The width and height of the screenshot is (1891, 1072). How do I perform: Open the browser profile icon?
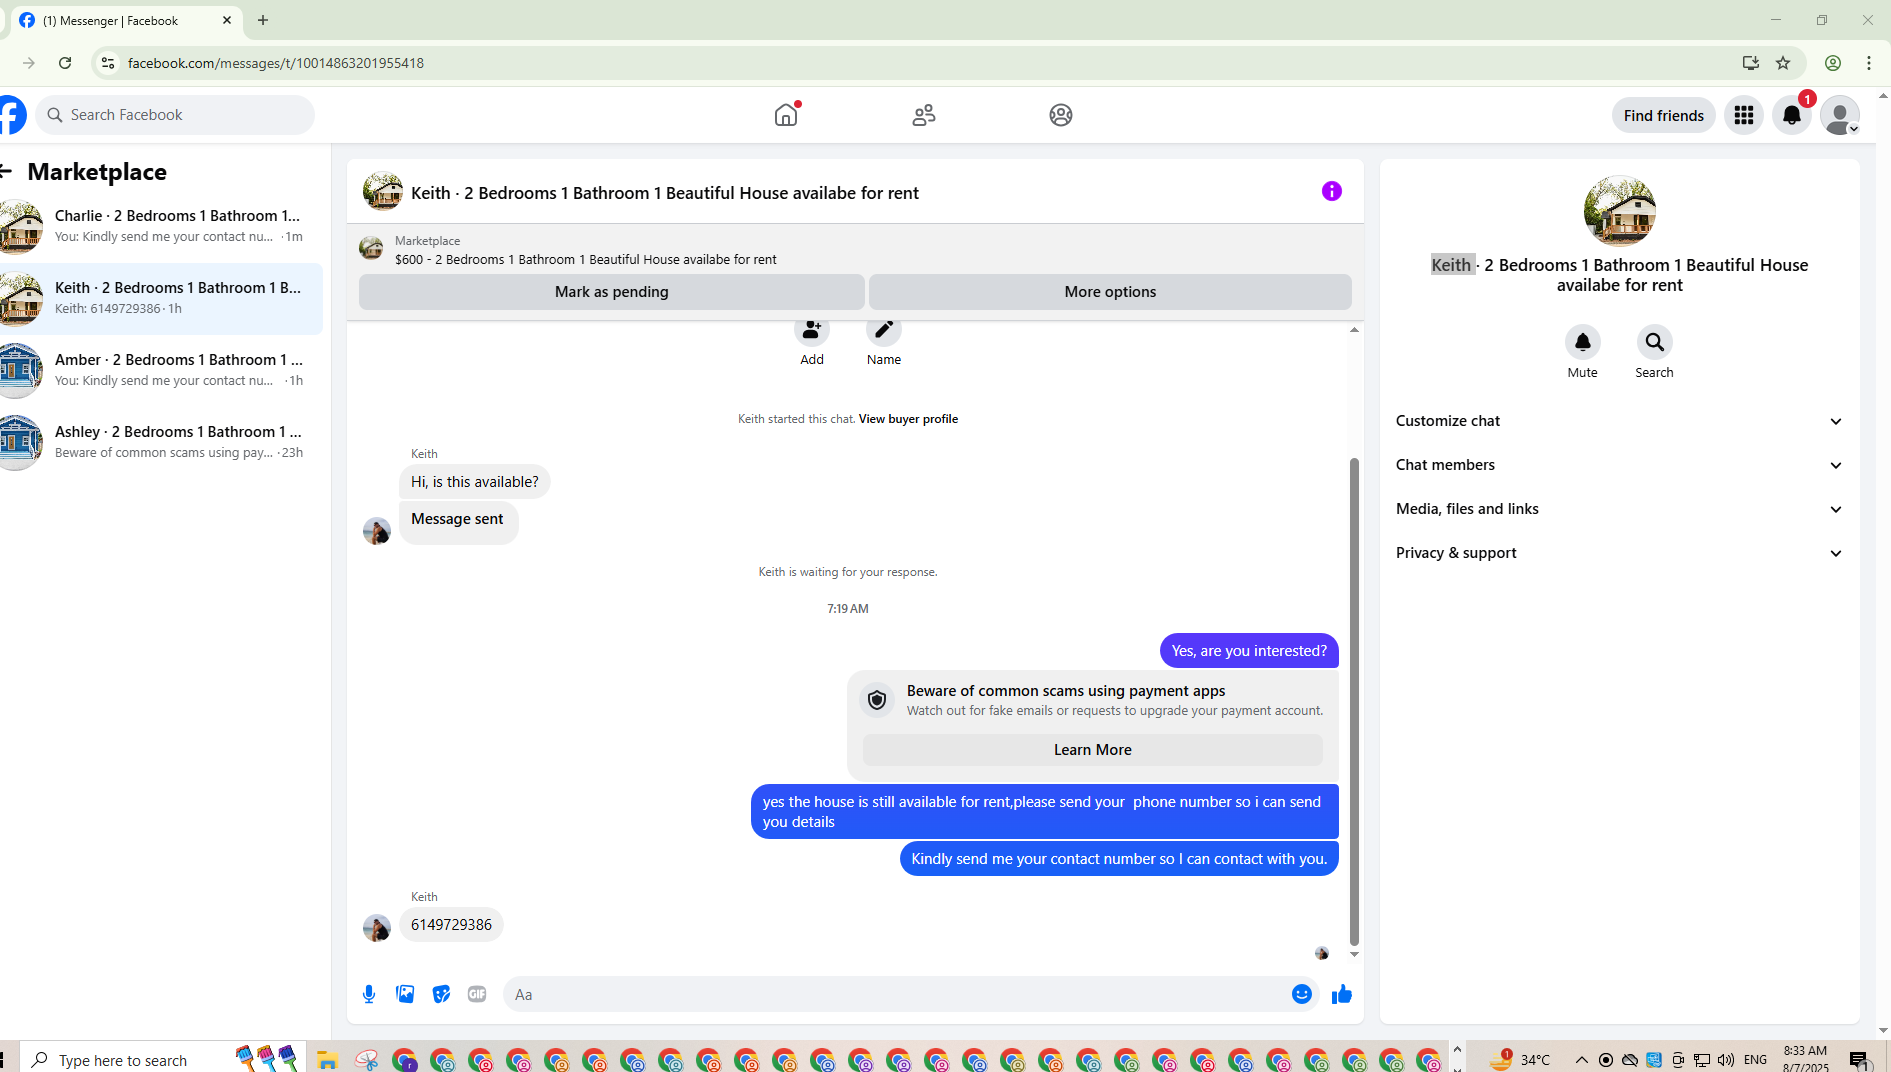point(1833,63)
